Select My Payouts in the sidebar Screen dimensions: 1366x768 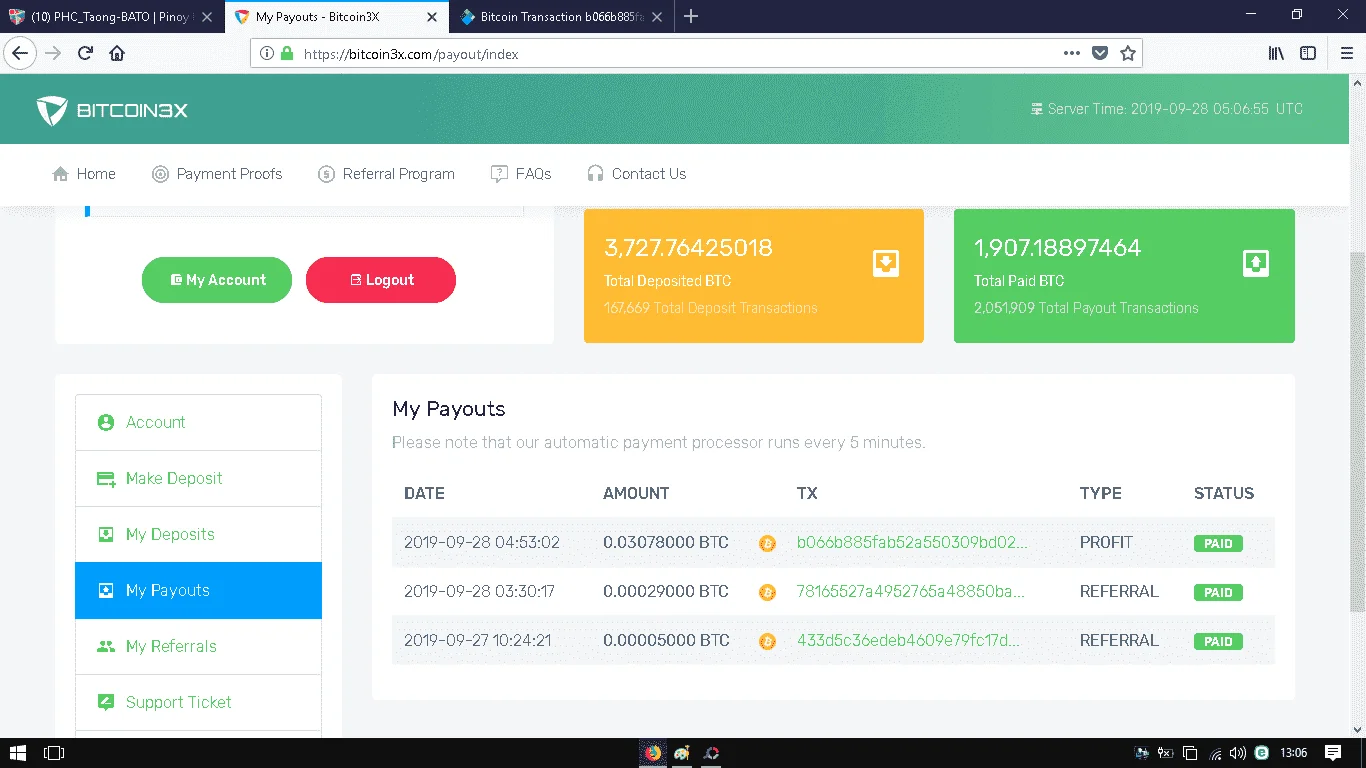(198, 590)
